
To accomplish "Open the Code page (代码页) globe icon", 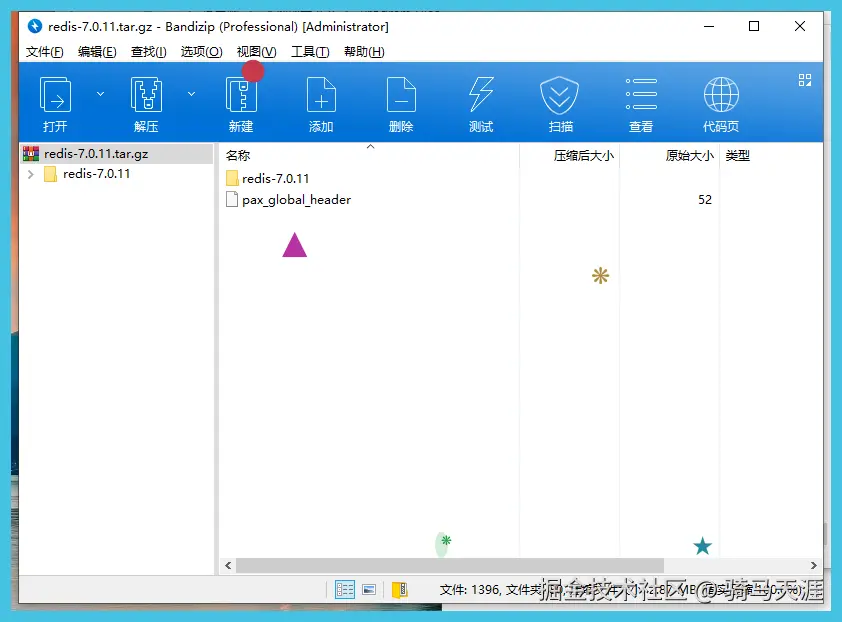I will point(721,95).
